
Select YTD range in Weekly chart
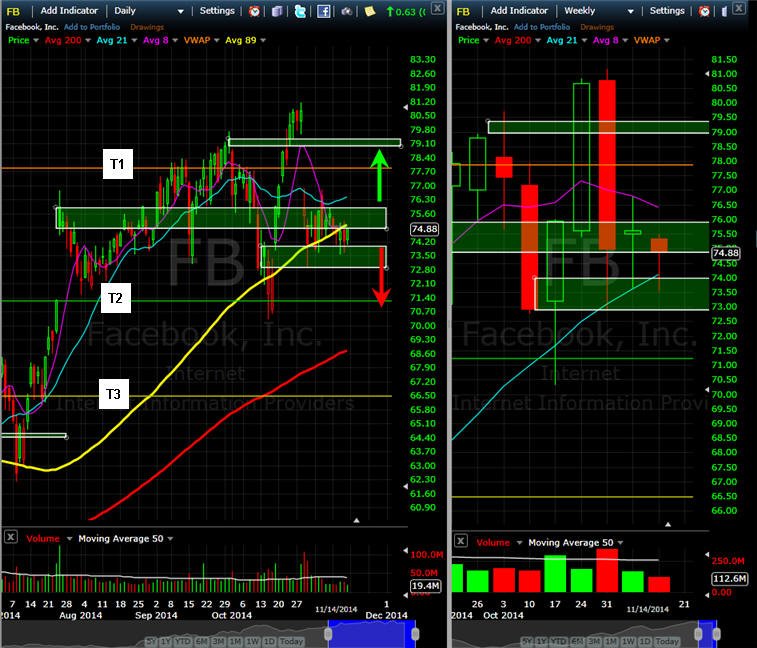coord(559,642)
